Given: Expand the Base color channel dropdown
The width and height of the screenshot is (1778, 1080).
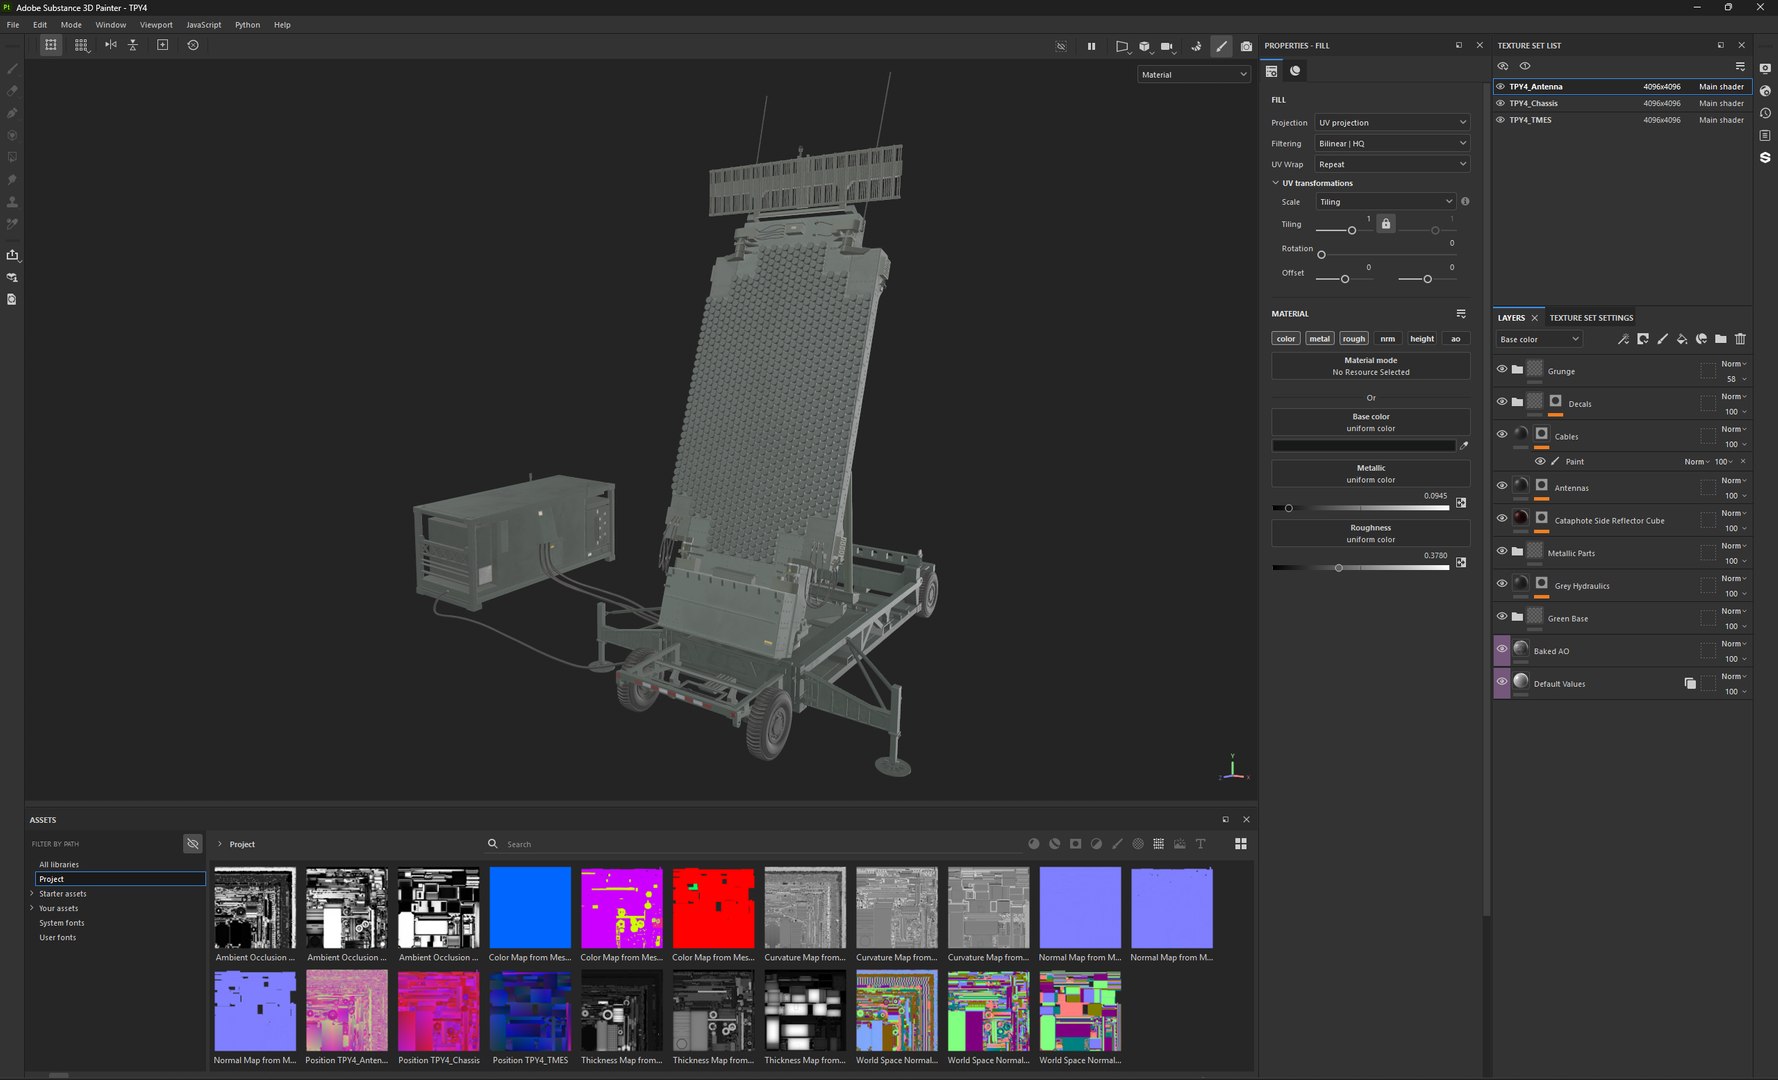Looking at the screenshot, I should click(x=1539, y=339).
